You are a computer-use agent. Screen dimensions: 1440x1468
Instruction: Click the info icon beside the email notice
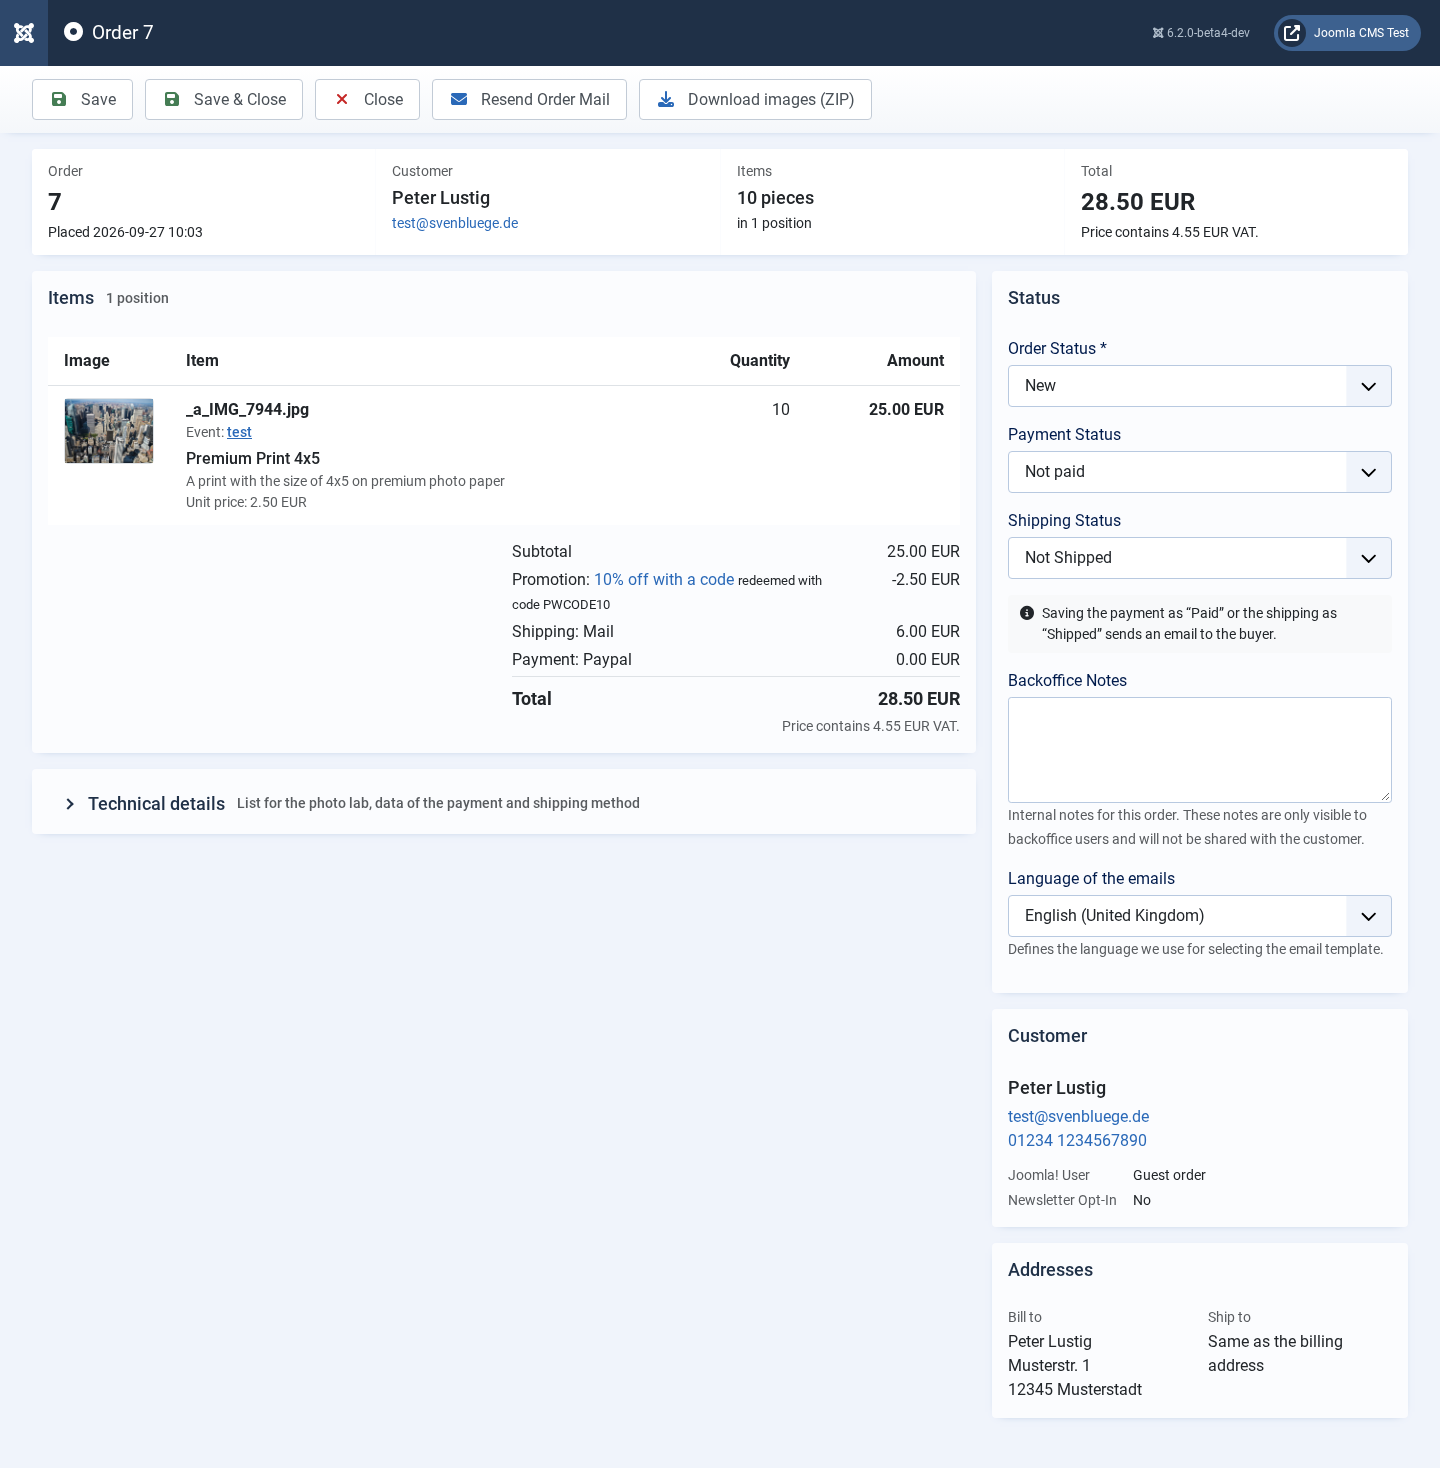(1027, 613)
